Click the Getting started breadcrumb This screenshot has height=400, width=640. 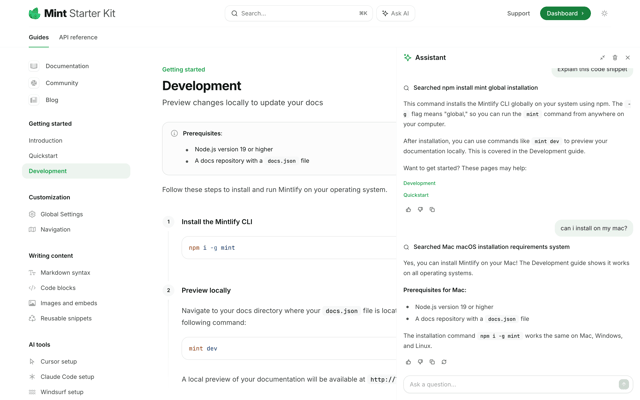(x=183, y=69)
